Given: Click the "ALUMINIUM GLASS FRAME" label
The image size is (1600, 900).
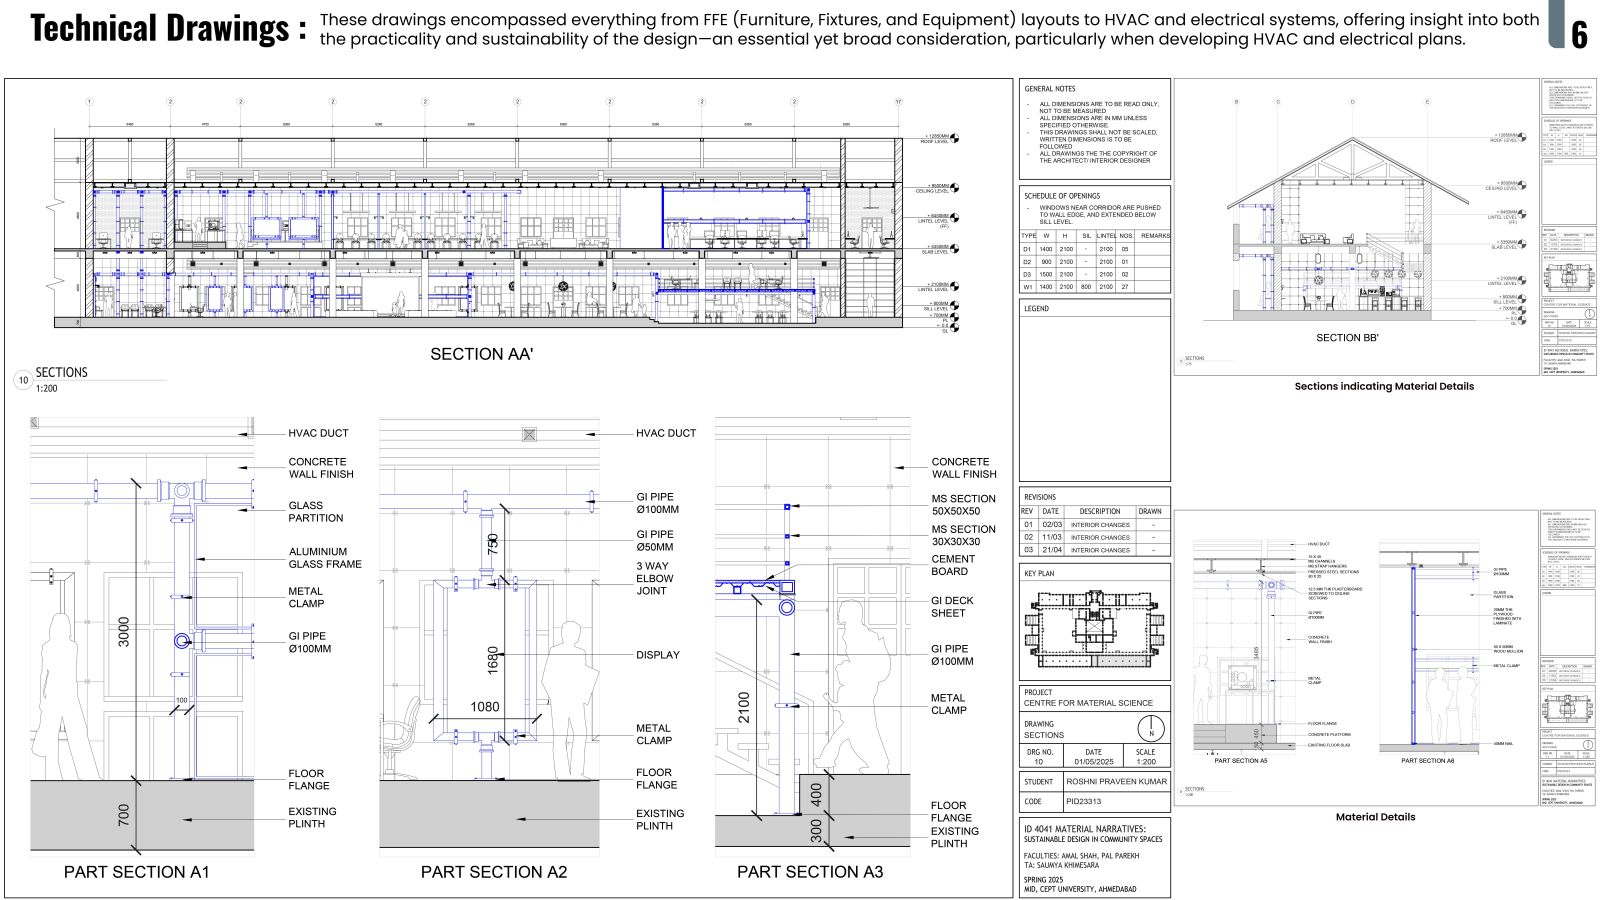Looking at the screenshot, I should tap(325, 558).
